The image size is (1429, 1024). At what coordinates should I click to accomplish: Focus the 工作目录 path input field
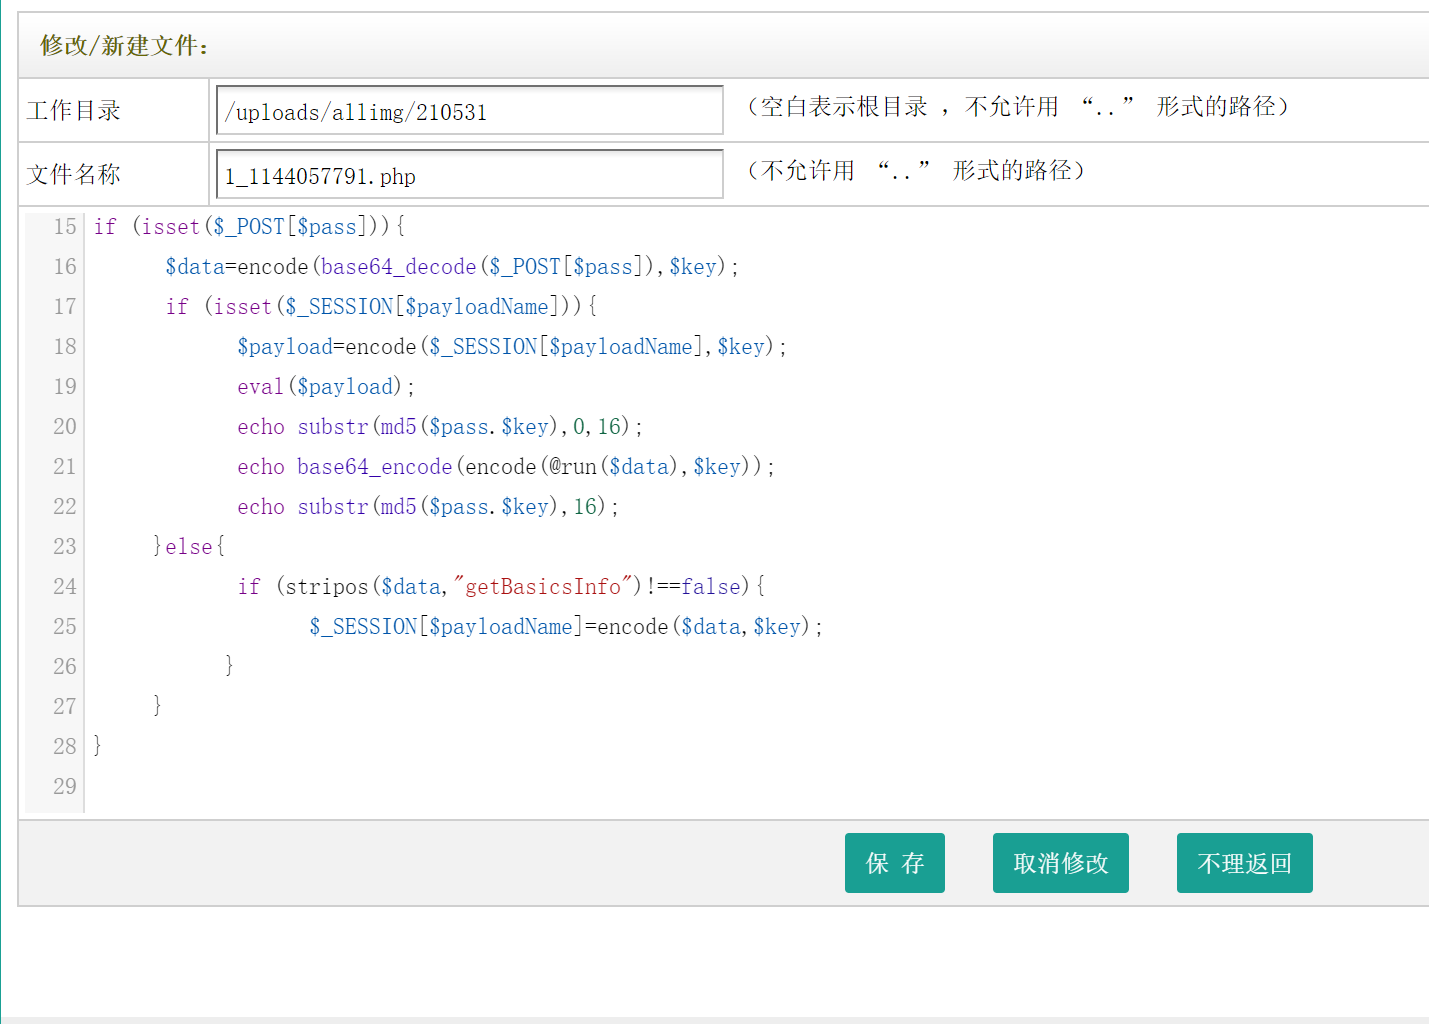click(x=469, y=110)
